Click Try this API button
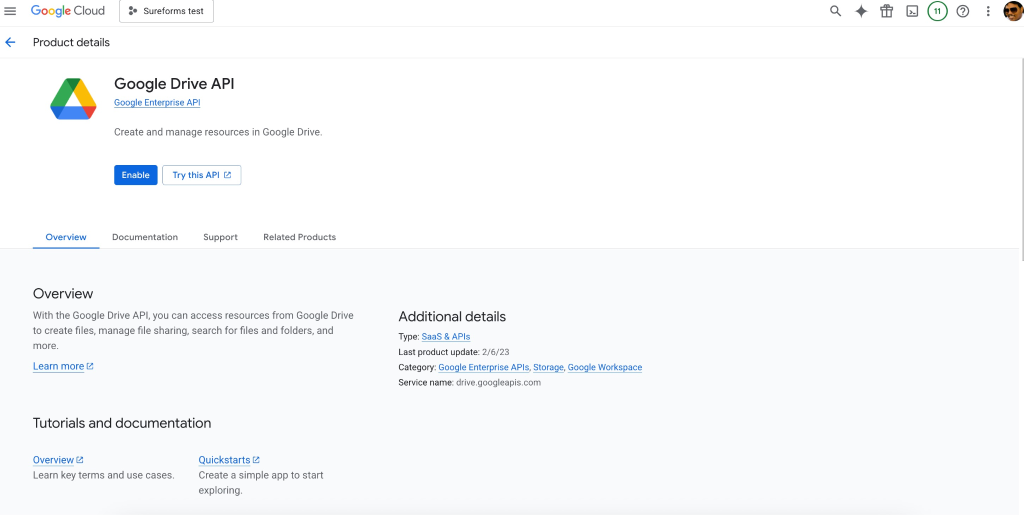This screenshot has width=1024, height=515. pyautogui.click(x=202, y=175)
